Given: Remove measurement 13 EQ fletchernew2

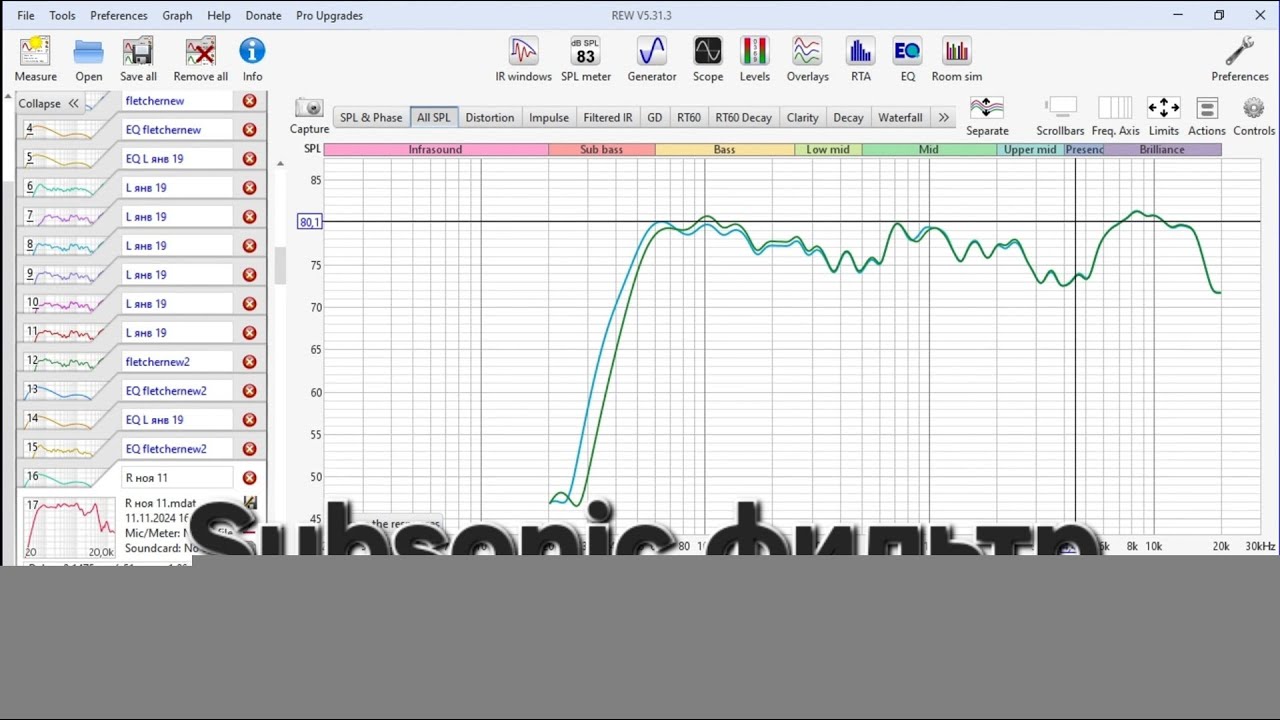Looking at the screenshot, I should coord(250,391).
